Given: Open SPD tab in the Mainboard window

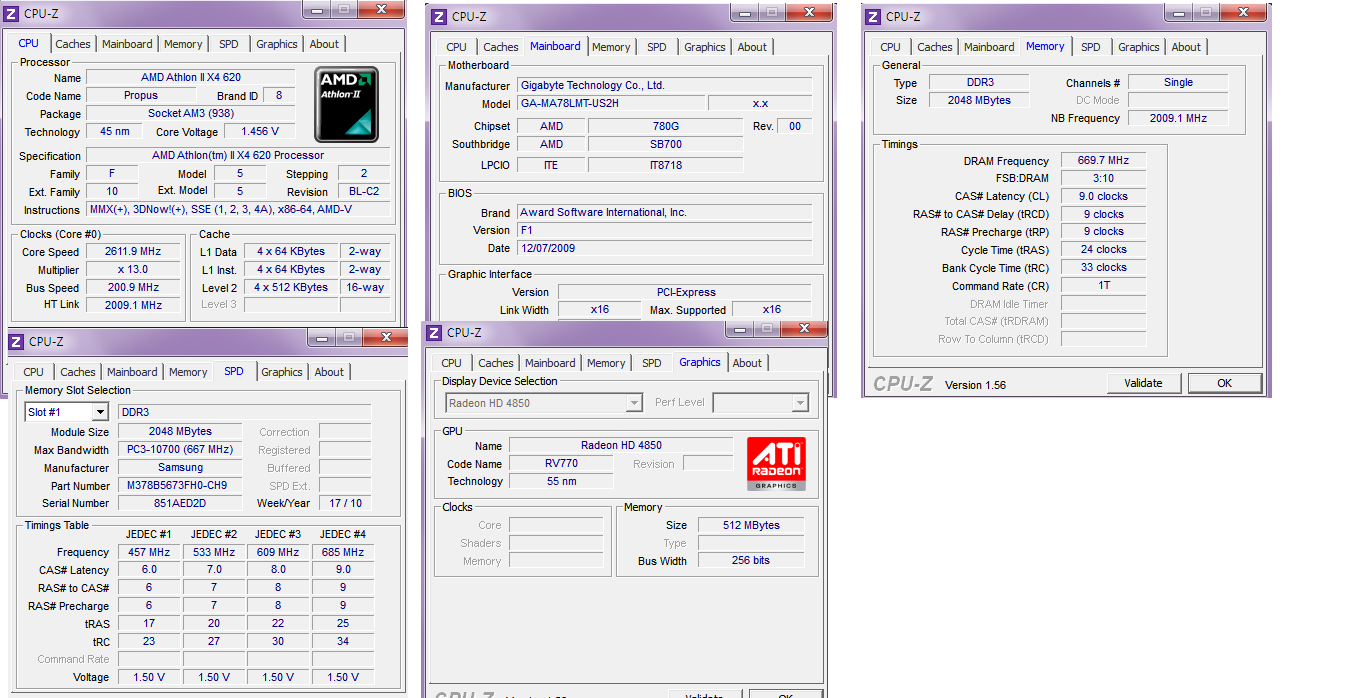Looking at the screenshot, I should point(657,47).
